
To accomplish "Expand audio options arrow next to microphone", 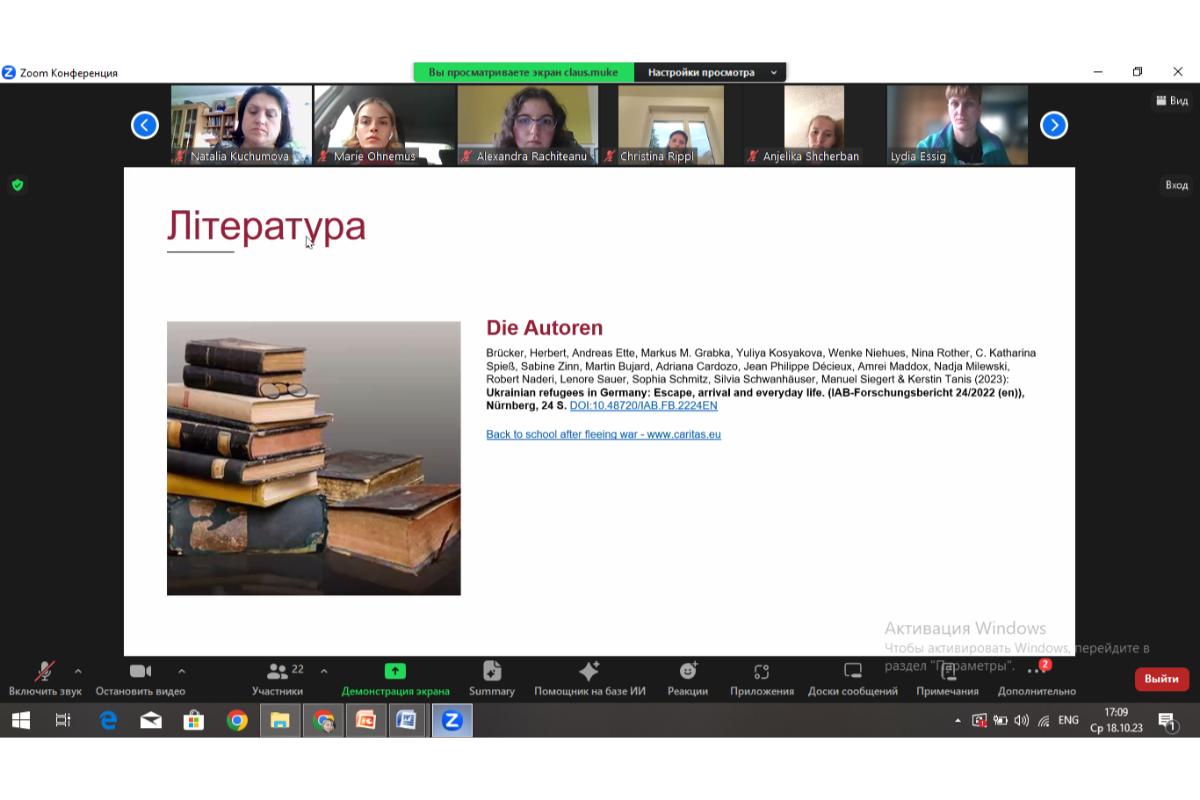I will pyautogui.click(x=78, y=671).
